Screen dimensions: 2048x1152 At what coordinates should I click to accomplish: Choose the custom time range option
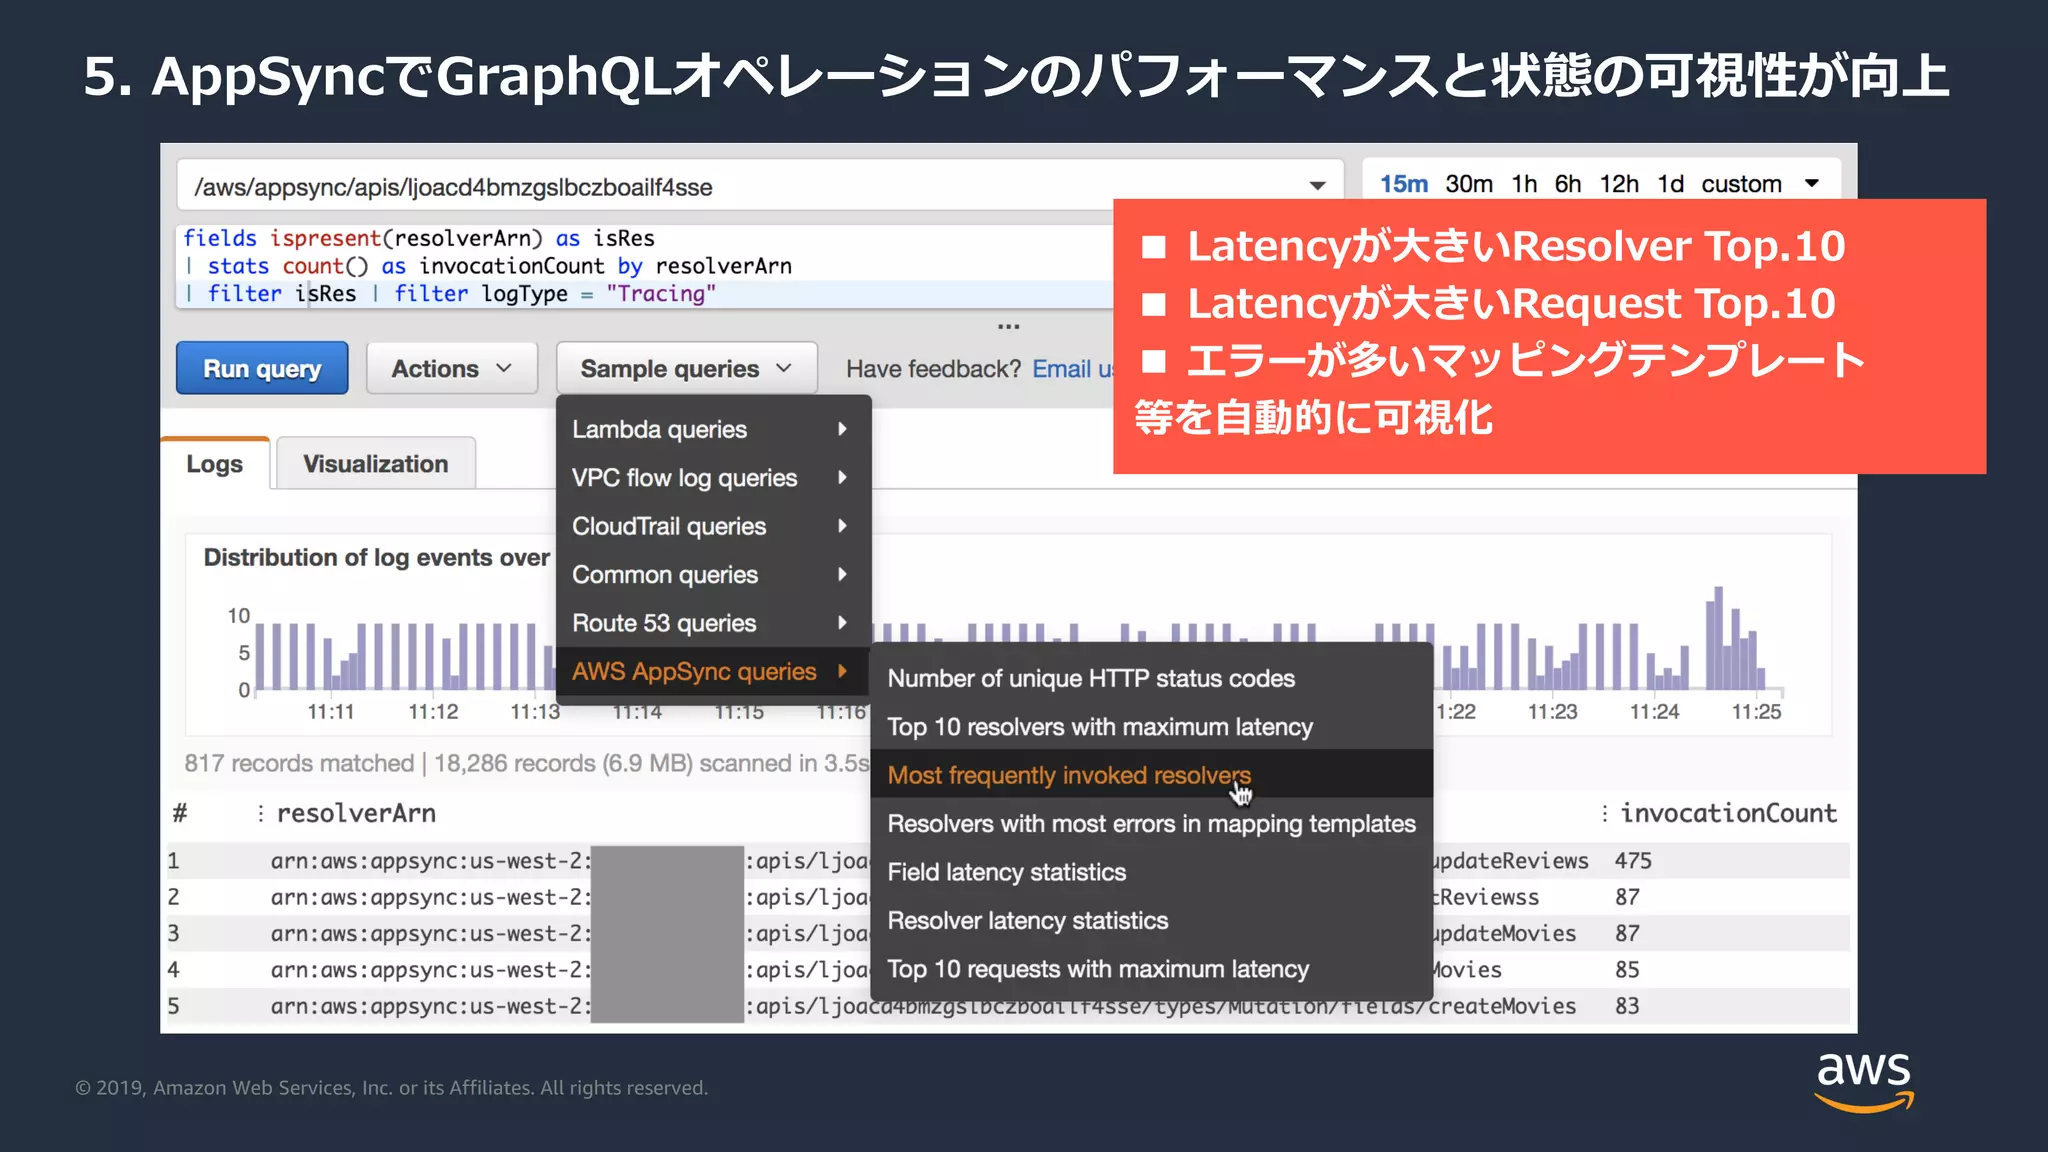pyautogui.click(x=1741, y=184)
